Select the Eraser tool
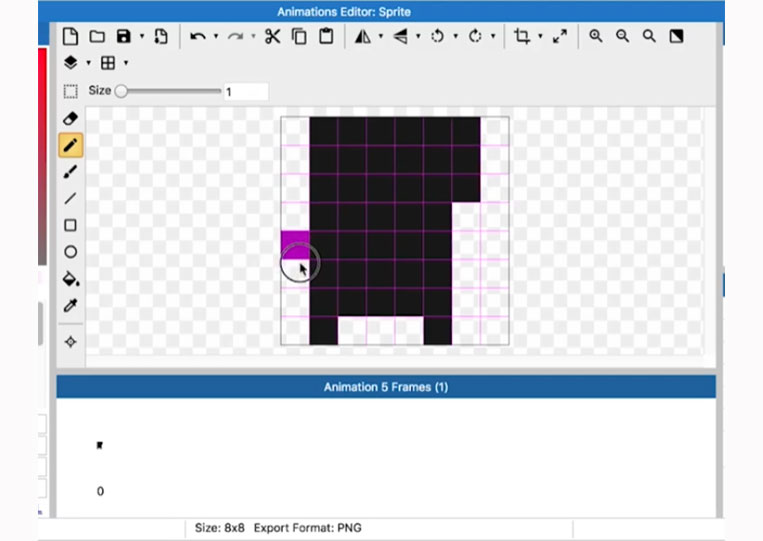The image size is (763, 541). [71, 119]
